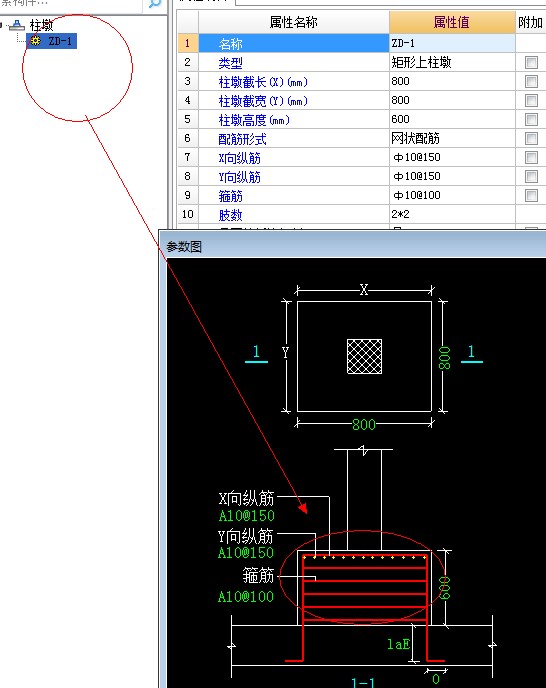
Task: Click the 矩形上柱墩 type value
Action: (x=421, y=62)
